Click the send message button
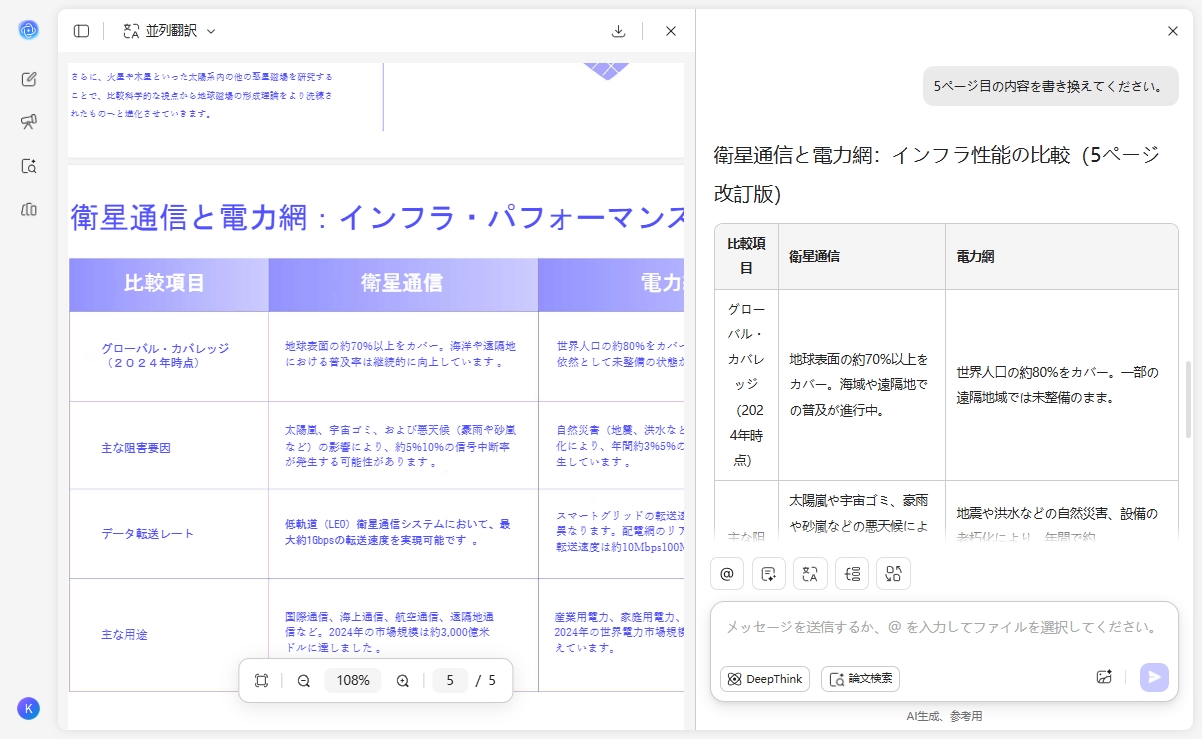Viewport: 1202px width, 739px height. (1154, 677)
